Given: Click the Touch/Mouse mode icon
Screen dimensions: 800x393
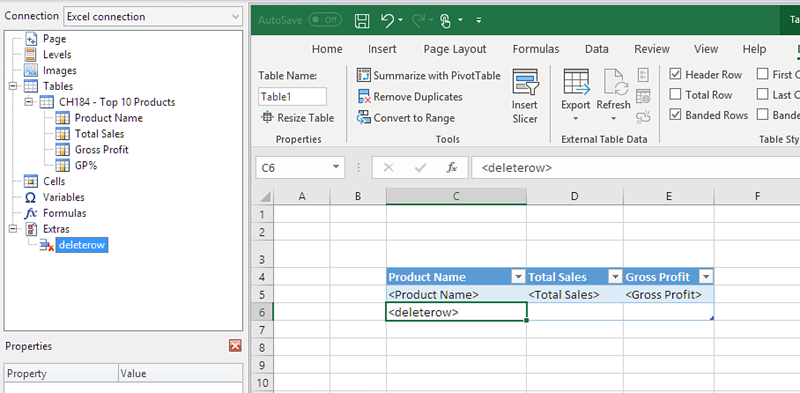Looking at the screenshot, I should [445, 20].
